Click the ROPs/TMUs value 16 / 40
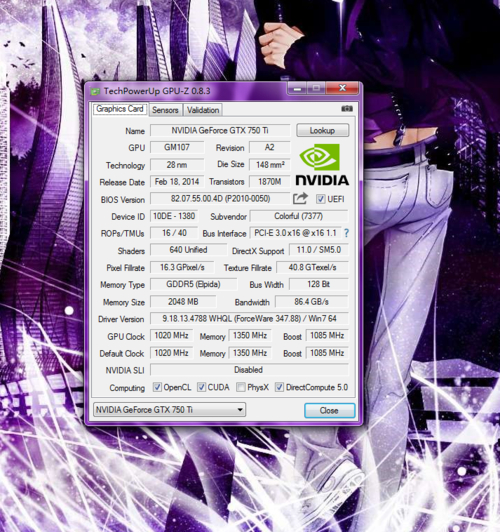This screenshot has width=500, height=532. [174, 233]
